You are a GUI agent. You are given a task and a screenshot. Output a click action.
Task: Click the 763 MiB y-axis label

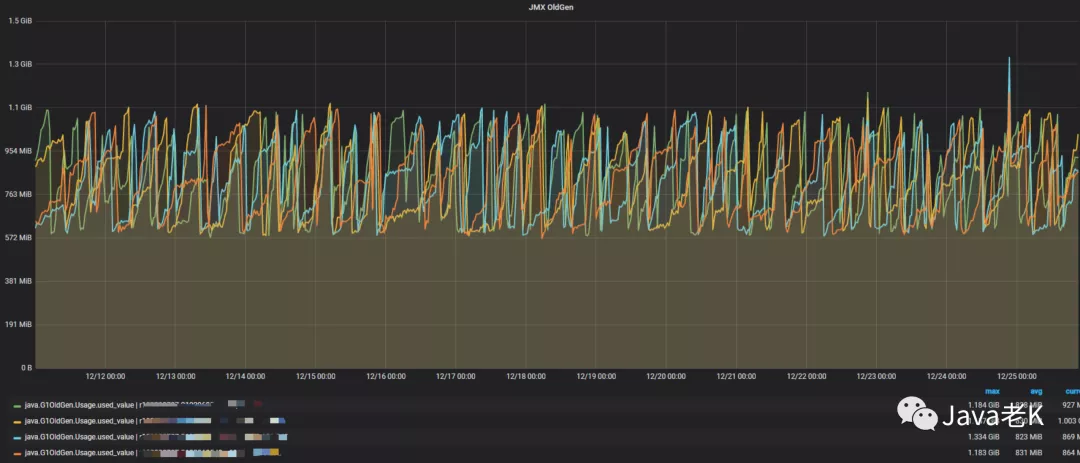point(19,194)
